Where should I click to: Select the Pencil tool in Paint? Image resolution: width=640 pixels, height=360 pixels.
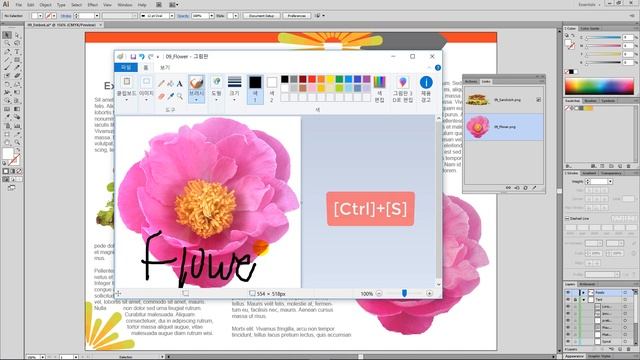[x=162, y=84]
